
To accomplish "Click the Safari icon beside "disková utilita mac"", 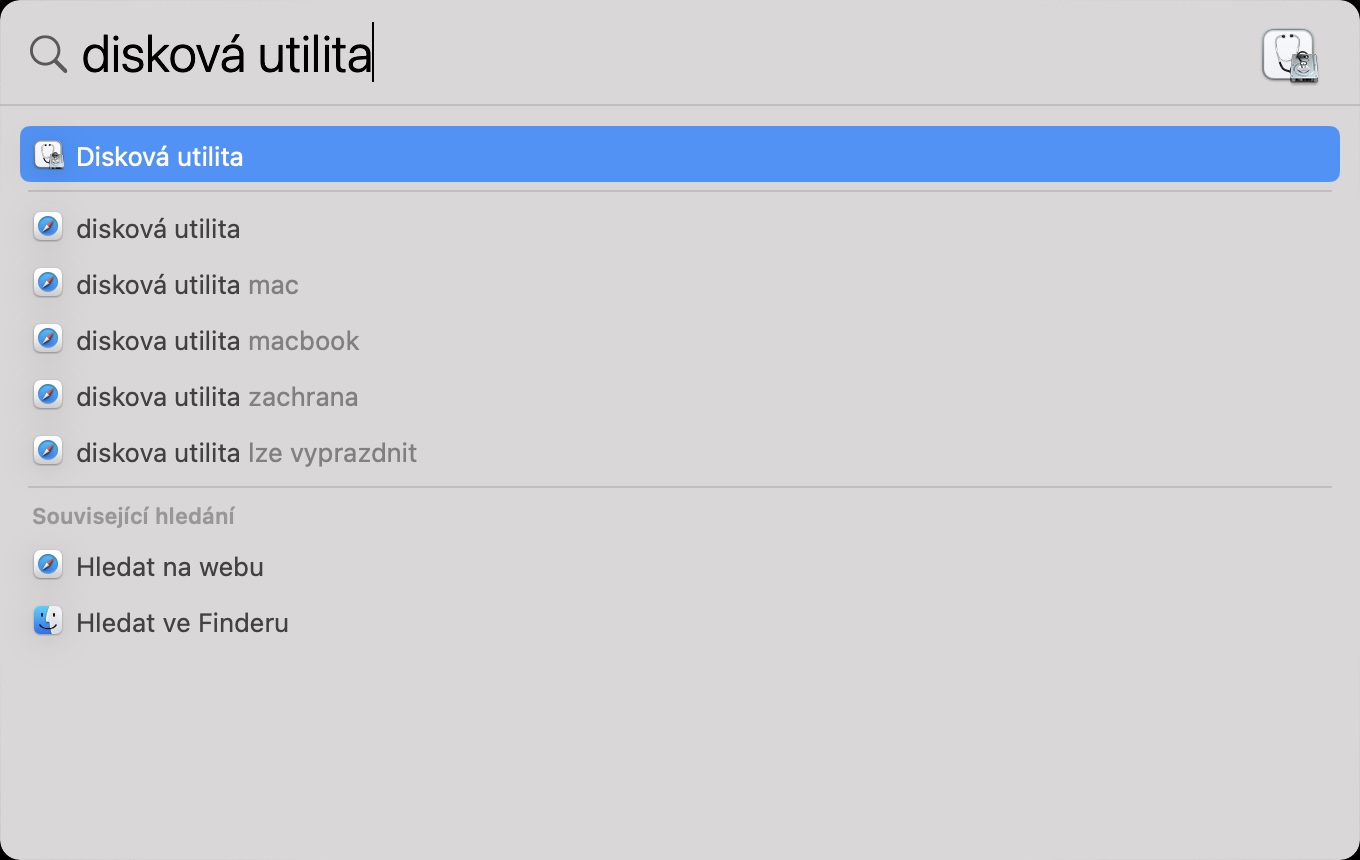I will pyautogui.click(x=48, y=284).
